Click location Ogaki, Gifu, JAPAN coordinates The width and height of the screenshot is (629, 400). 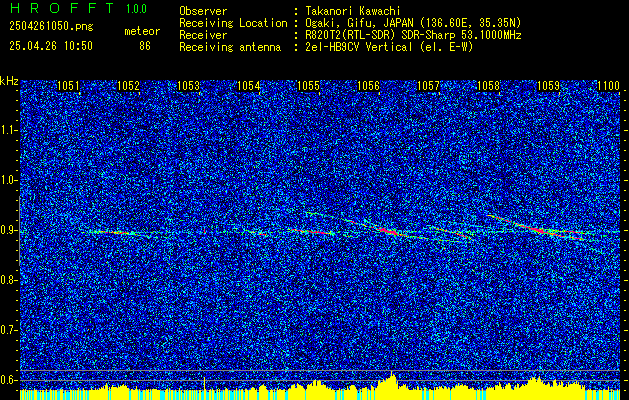(x=412, y=23)
